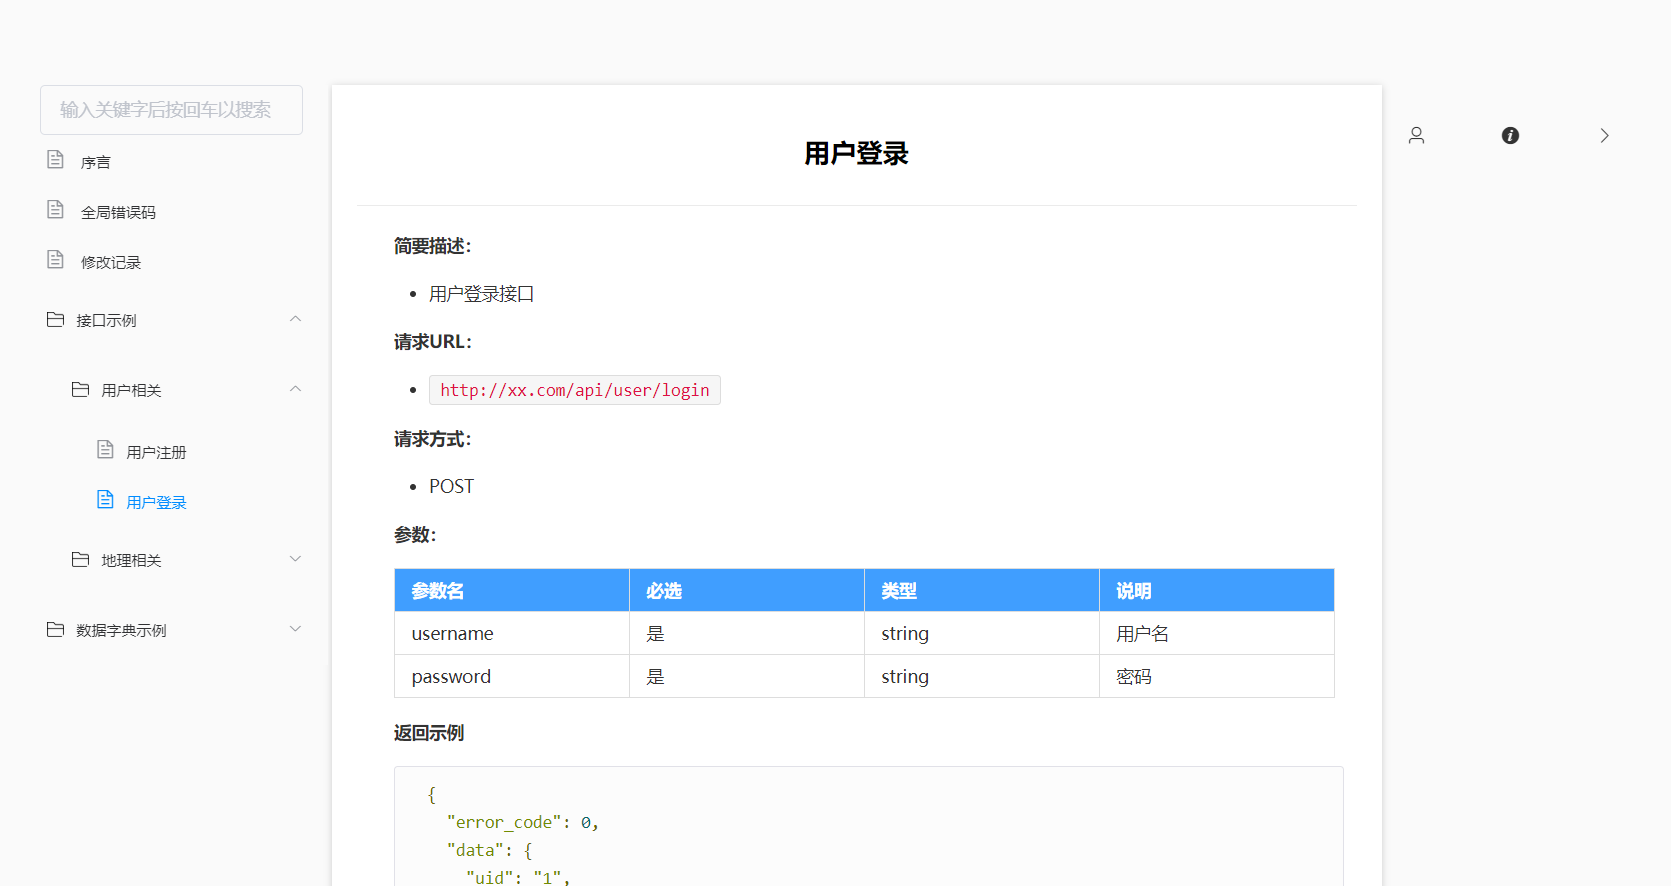Select the active 用户登录 menu item
Viewport: 1671px width, 886px height.
pyautogui.click(x=156, y=502)
